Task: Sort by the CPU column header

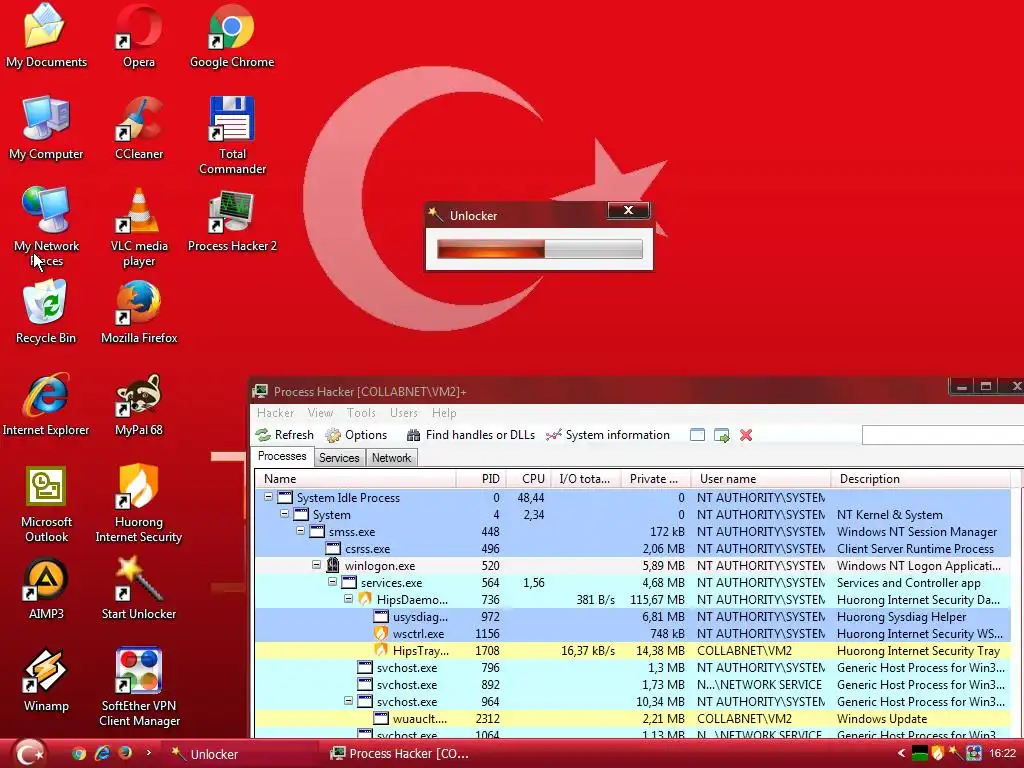Action: (527, 479)
